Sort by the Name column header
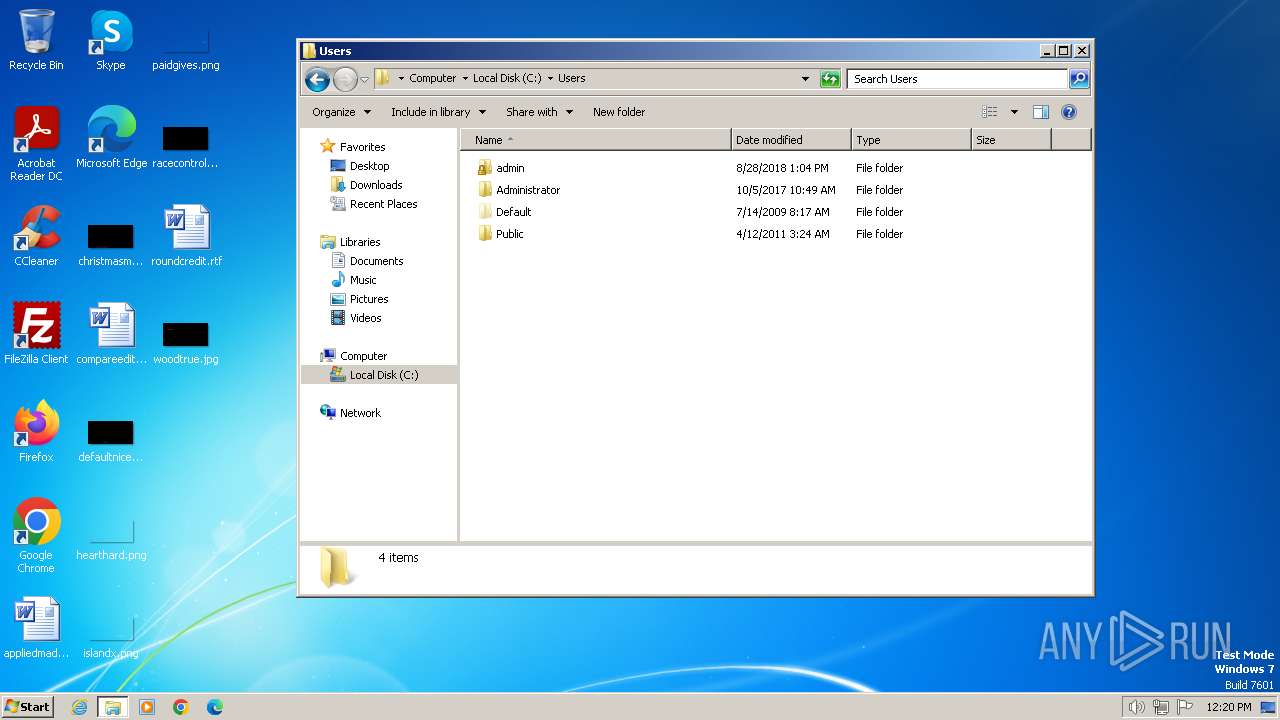Image resolution: width=1280 pixels, height=720 pixels. [596, 140]
